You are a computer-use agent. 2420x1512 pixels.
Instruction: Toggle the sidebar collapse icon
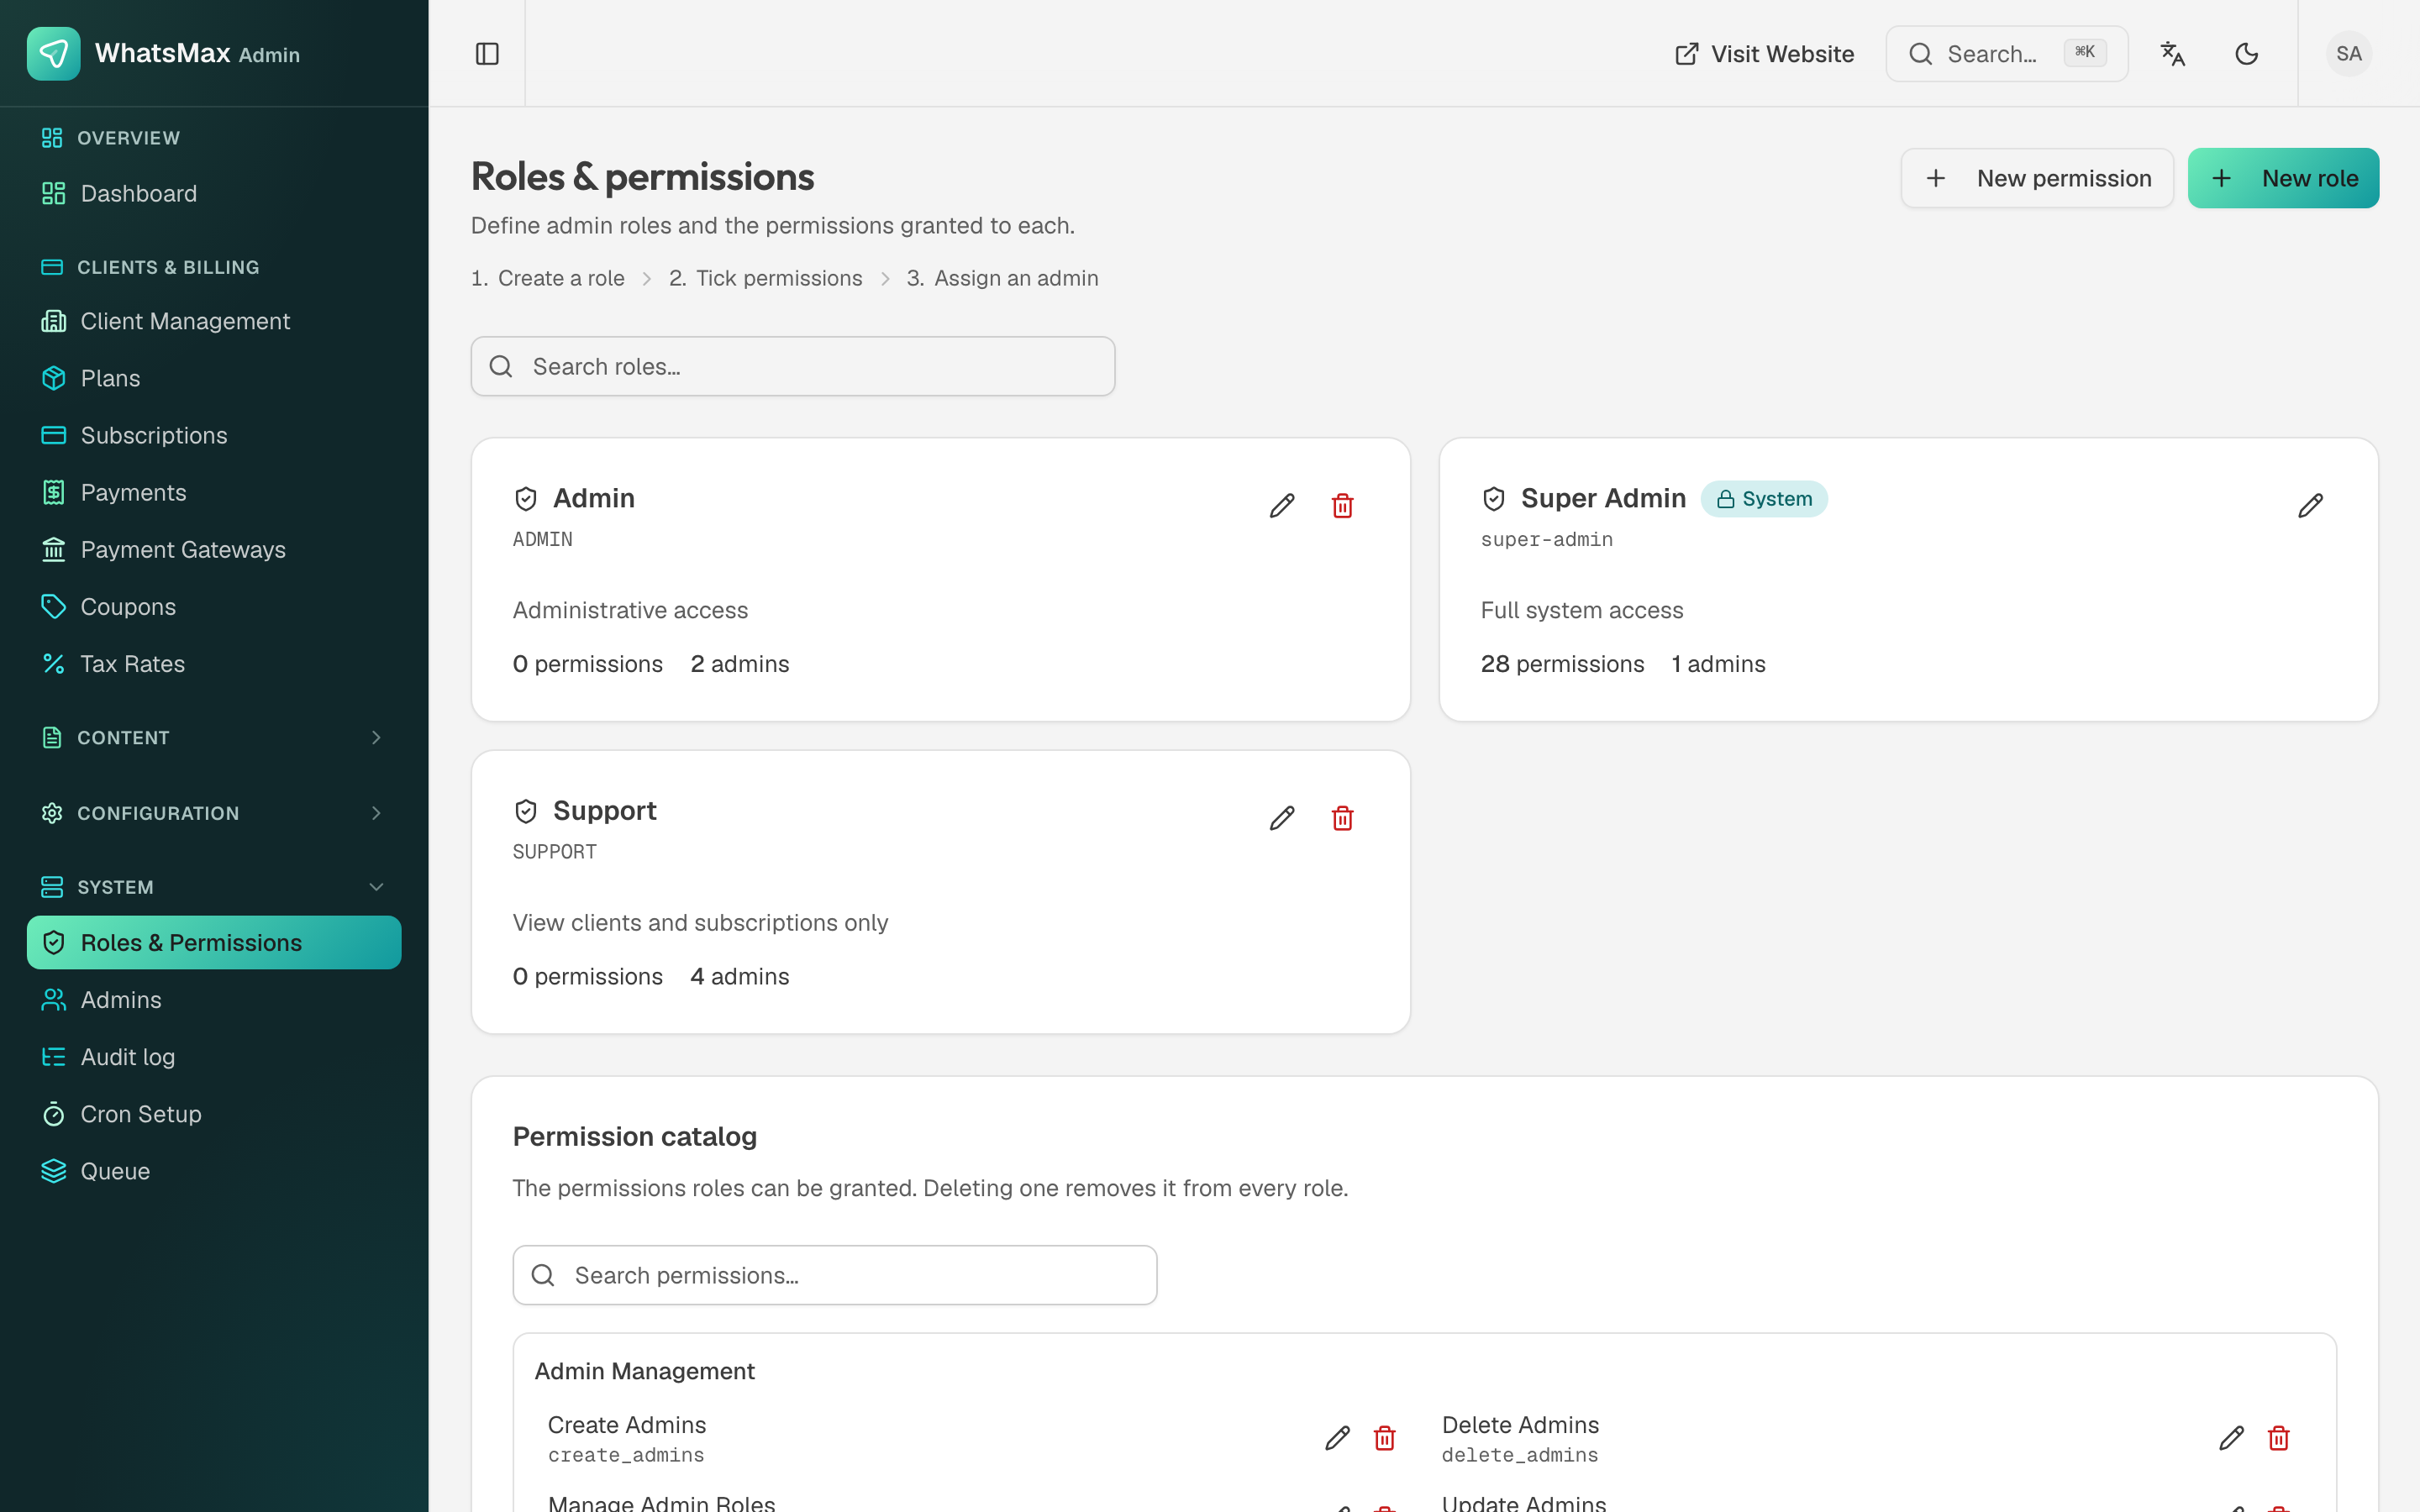pyautogui.click(x=487, y=54)
